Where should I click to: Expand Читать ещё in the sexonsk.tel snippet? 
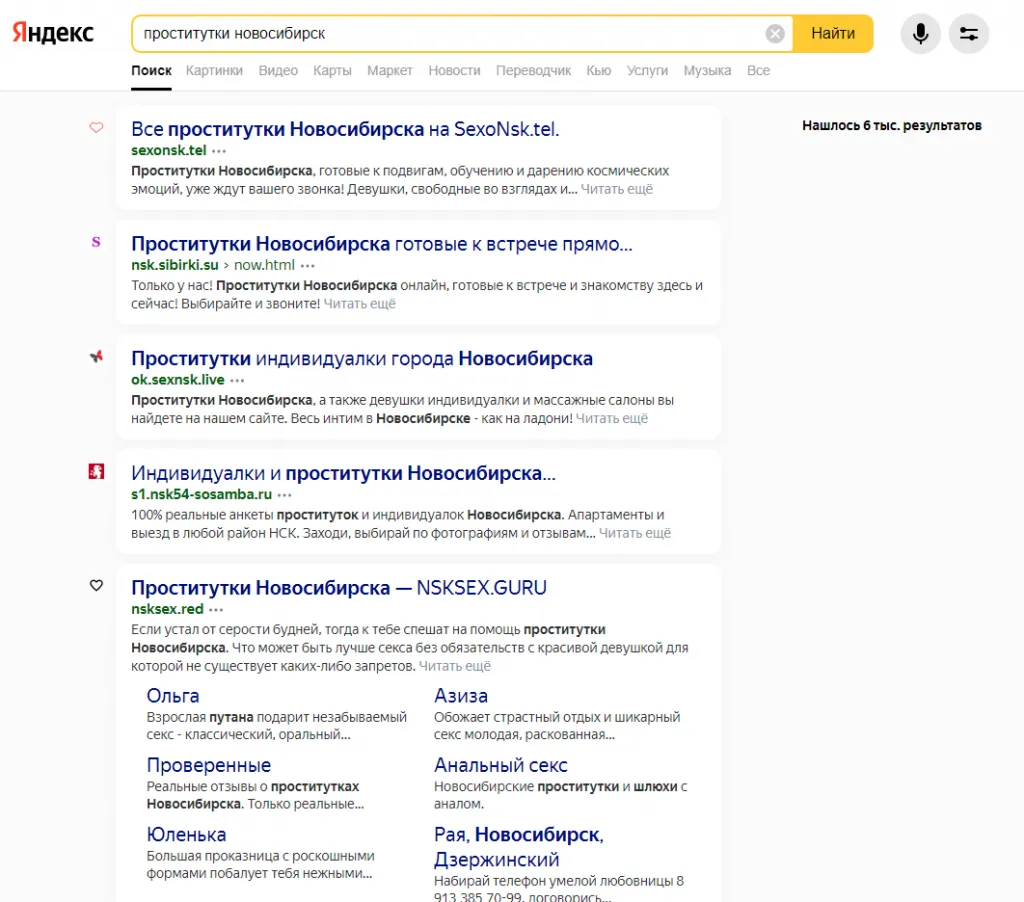(x=616, y=189)
